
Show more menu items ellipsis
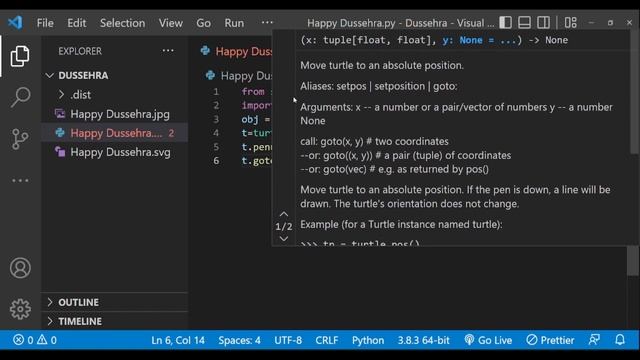pyautogui.click(x=267, y=22)
